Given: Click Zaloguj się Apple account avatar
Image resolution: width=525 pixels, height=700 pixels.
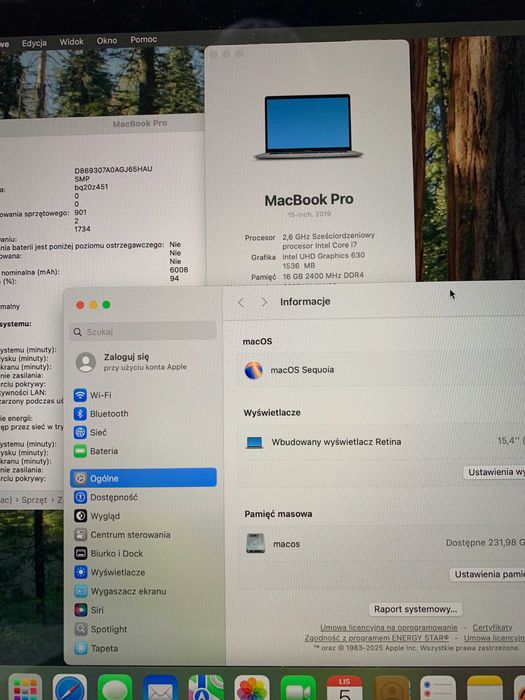Looking at the screenshot, I should [x=86, y=362].
